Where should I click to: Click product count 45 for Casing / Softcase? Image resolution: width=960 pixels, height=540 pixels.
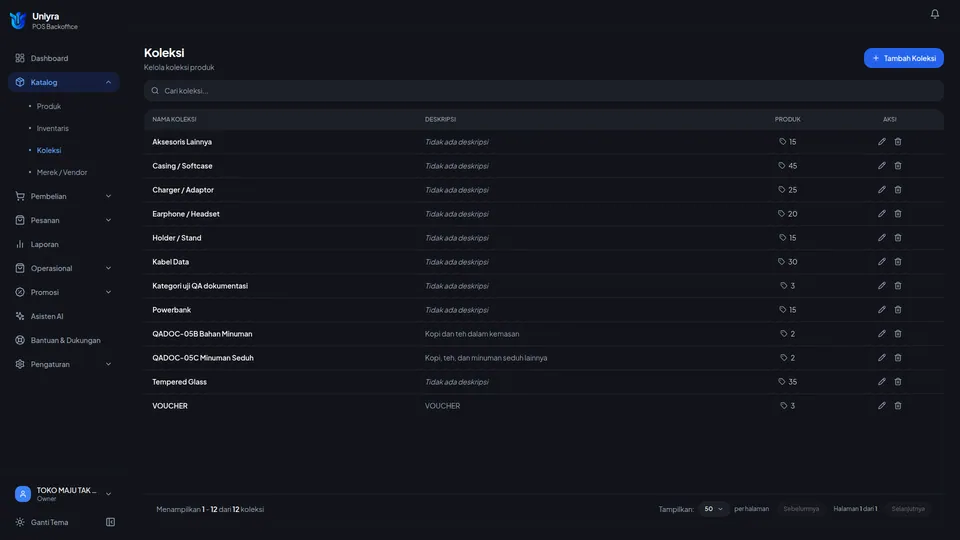pyautogui.click(x=787, y=165)
